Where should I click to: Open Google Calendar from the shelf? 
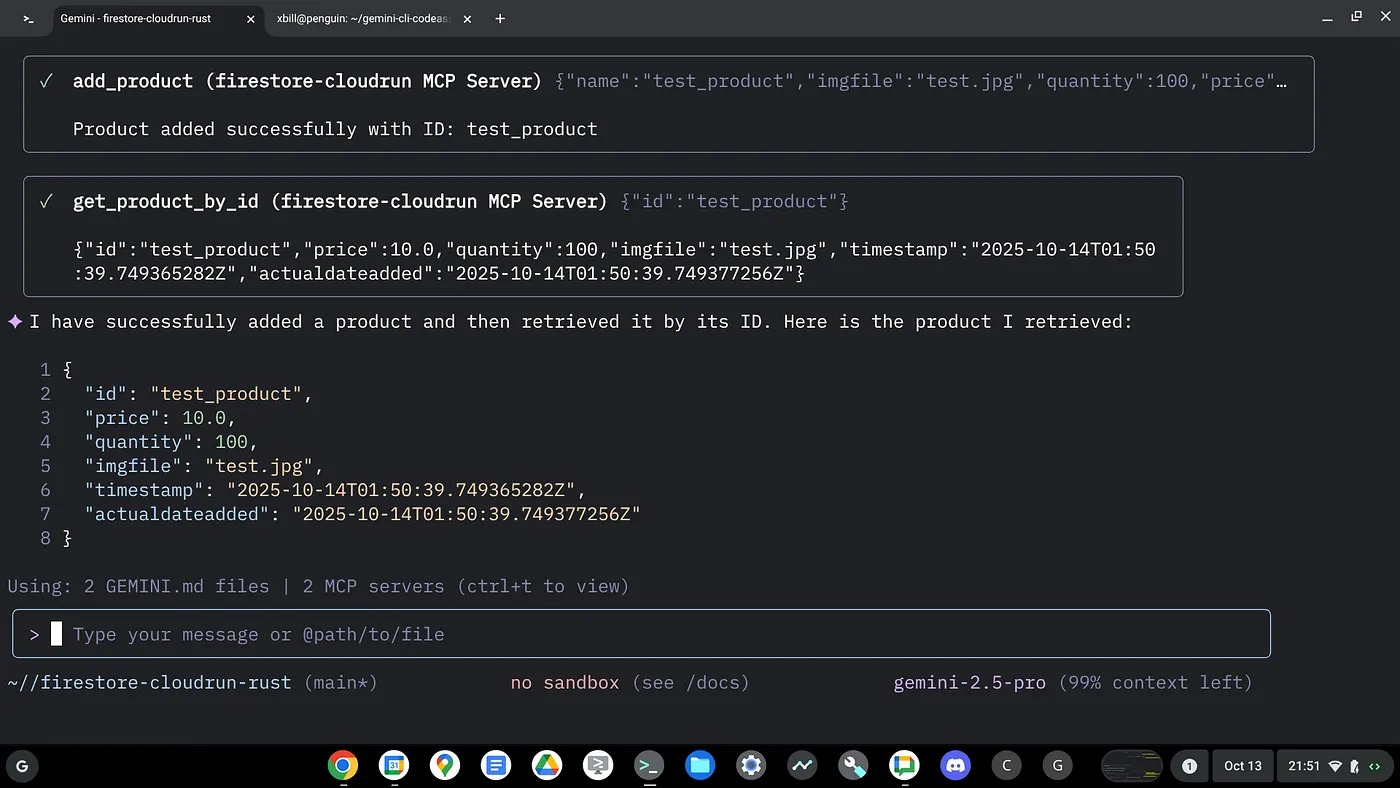[394, 766]
